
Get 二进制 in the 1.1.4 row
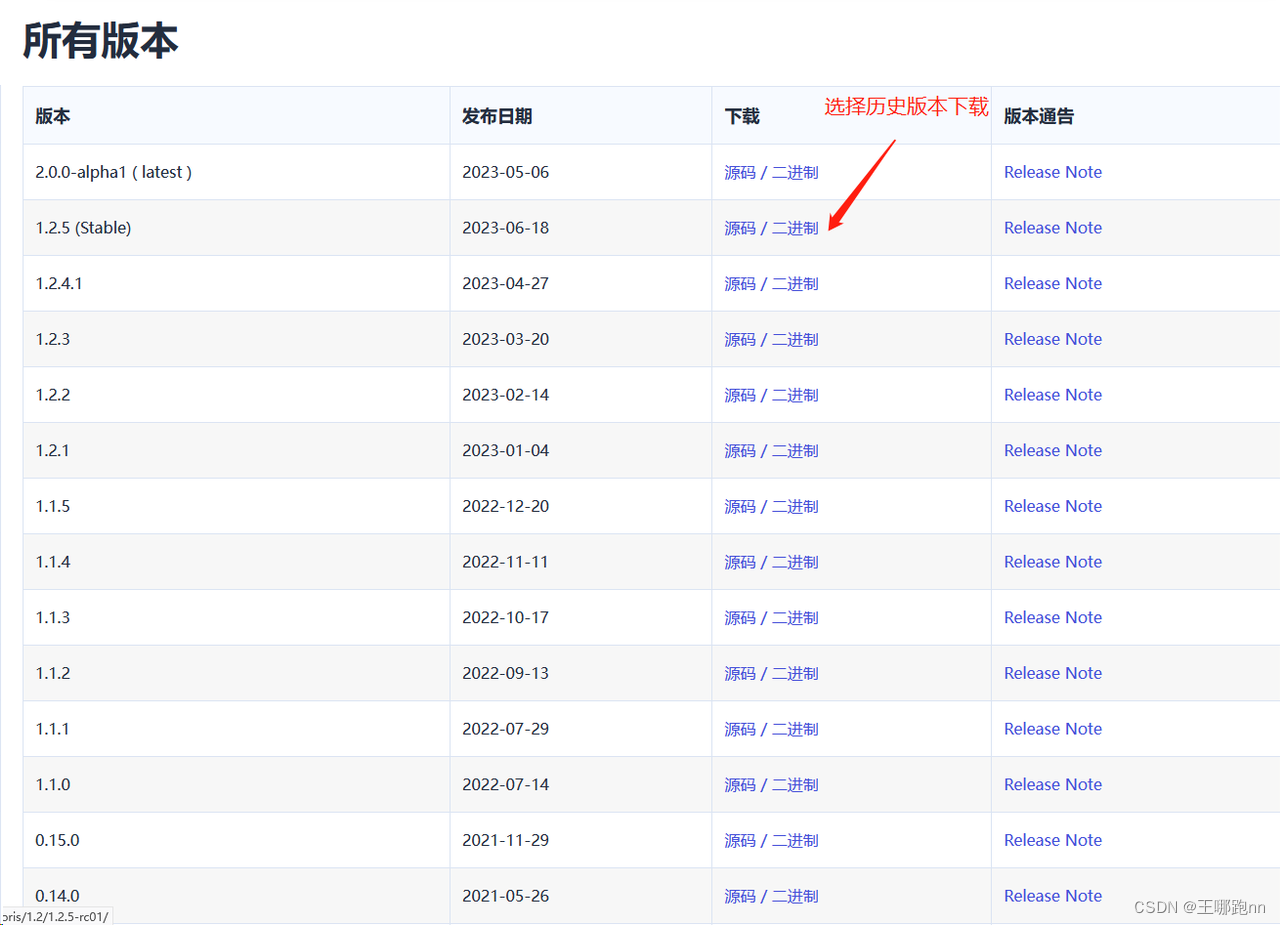pyautogui.click(x=795, y=562)
